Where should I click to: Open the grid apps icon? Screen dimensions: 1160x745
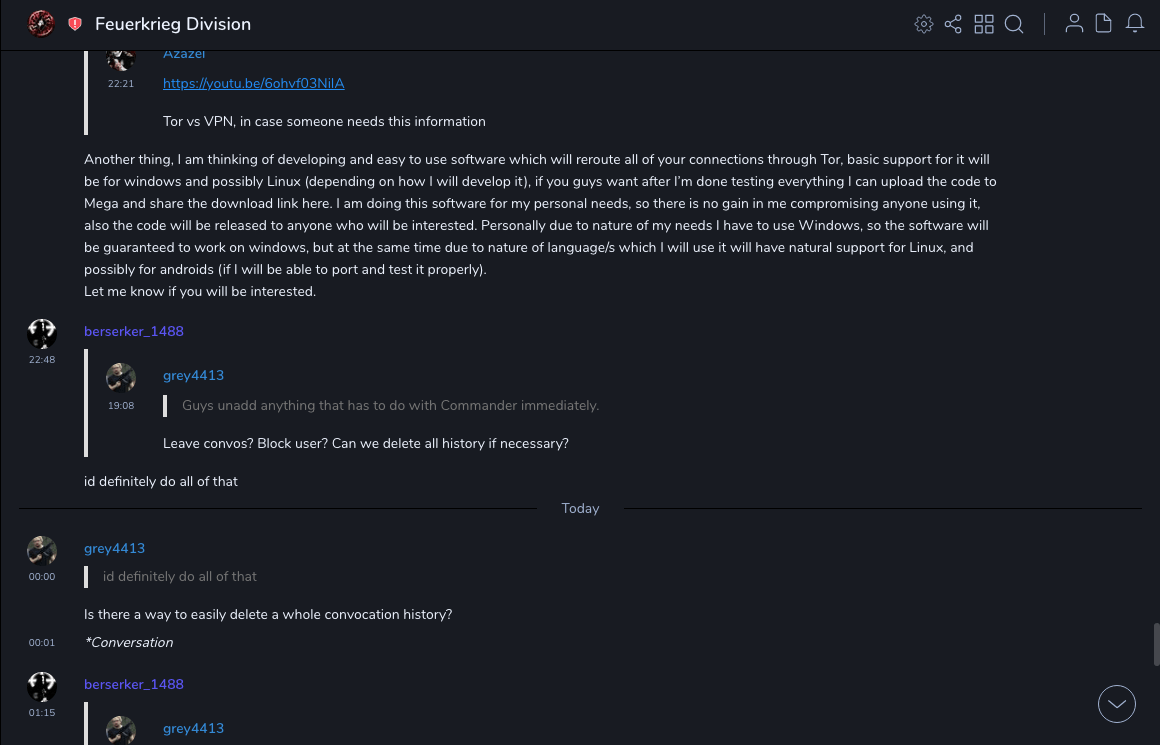point(984,24)
